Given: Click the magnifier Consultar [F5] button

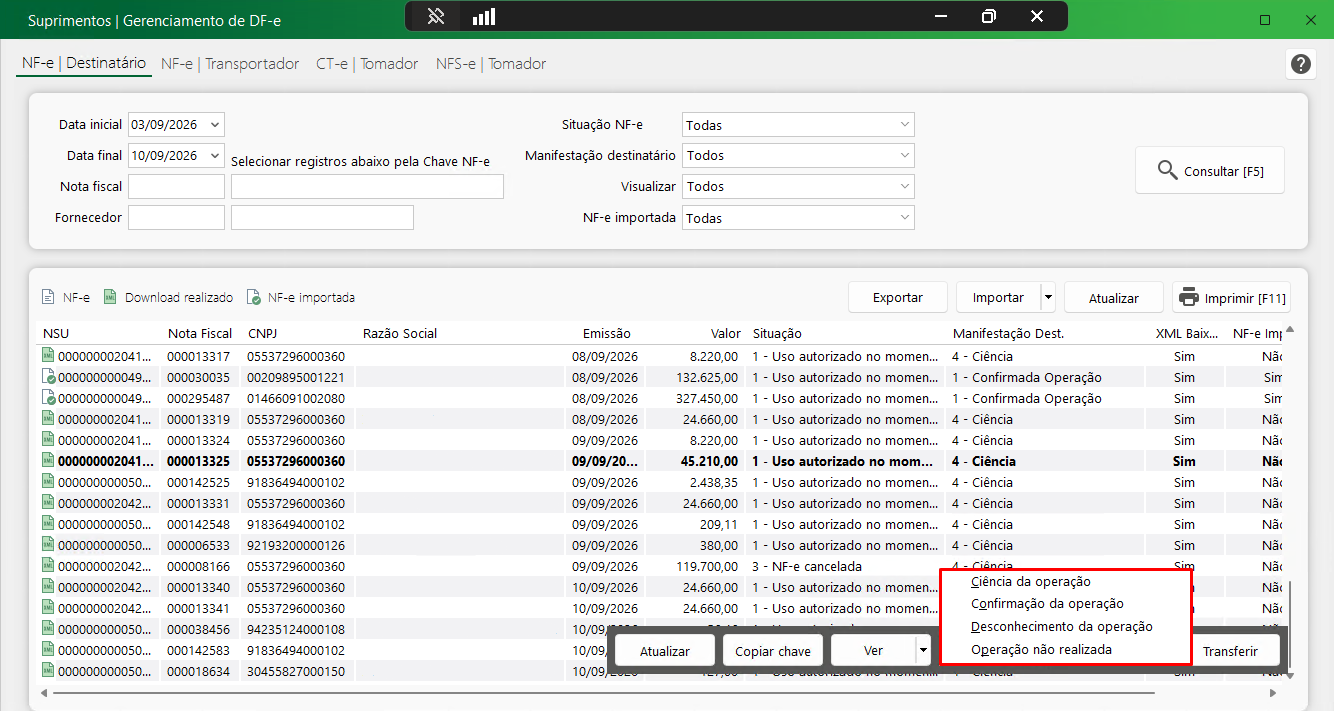Looking at the screenshot, I should pos(1210,171).
